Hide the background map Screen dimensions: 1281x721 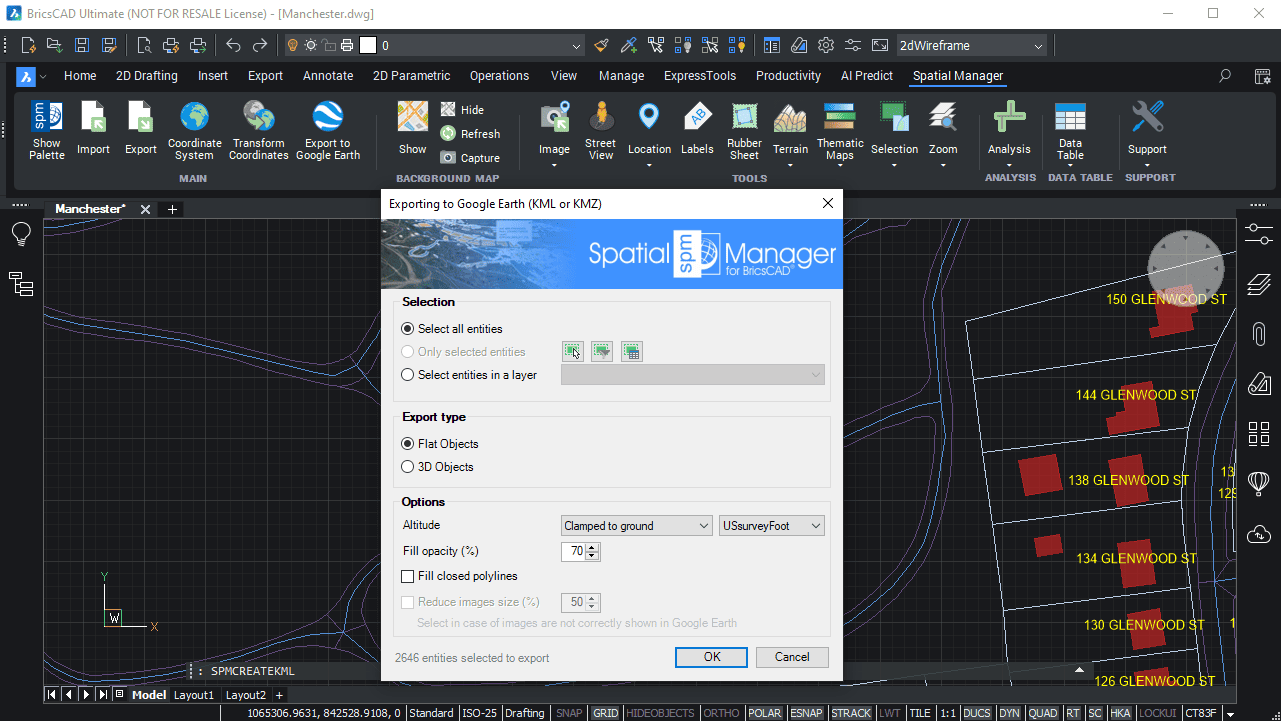[x=462, y=110]
